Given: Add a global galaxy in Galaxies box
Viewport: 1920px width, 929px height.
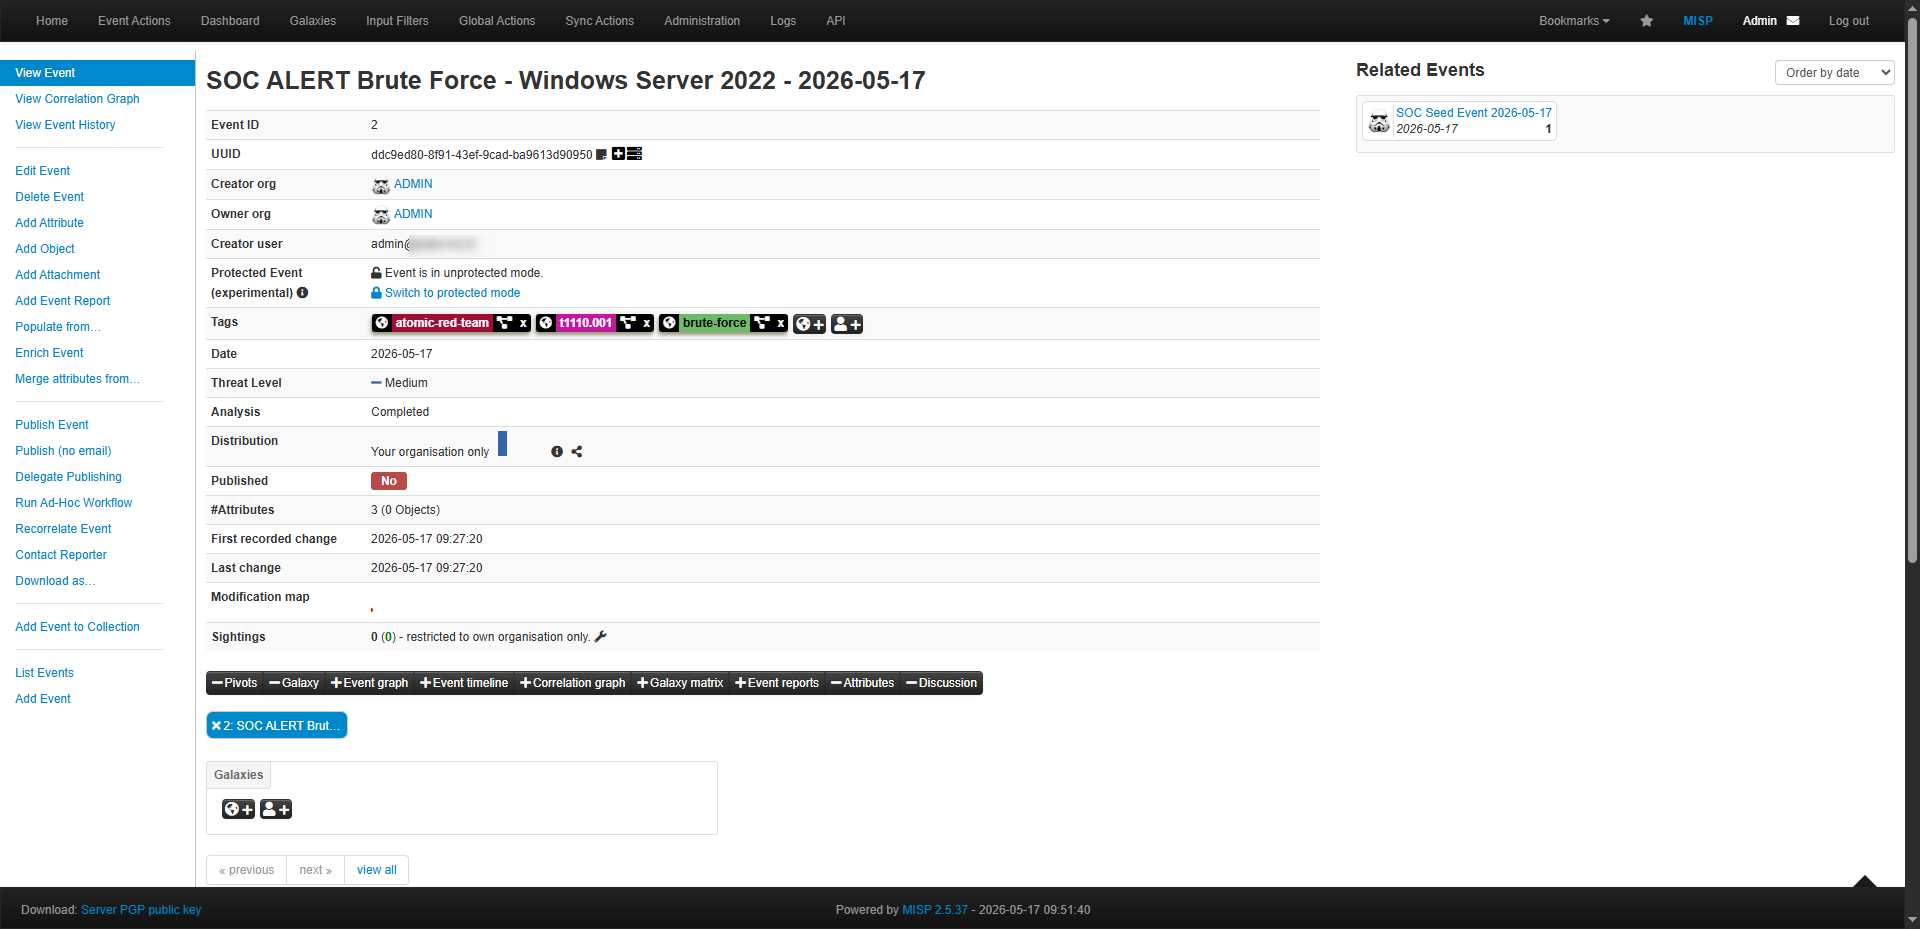Looking at the screenshot, I should click(238, 809).
